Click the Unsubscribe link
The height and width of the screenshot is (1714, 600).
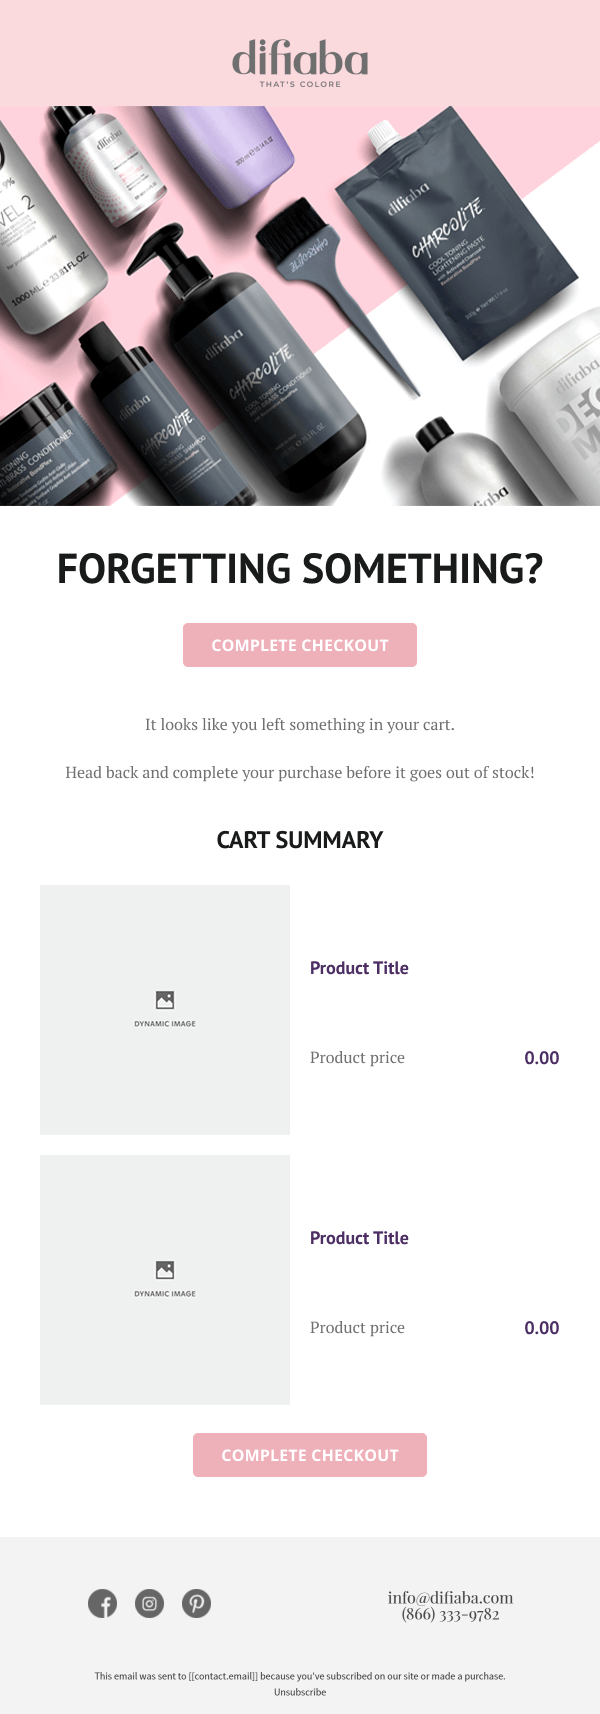300,1692
